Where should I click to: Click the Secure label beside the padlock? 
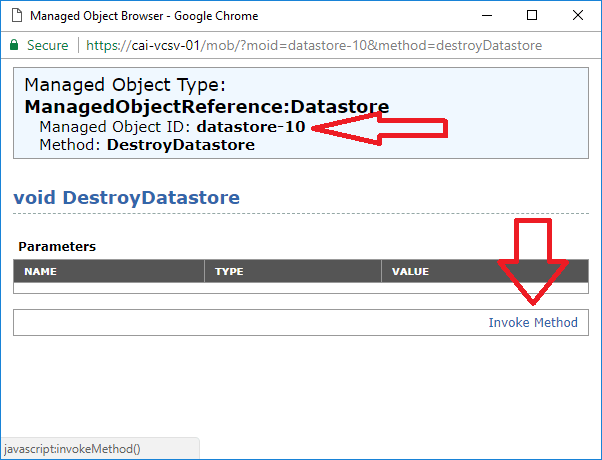click(x=48, y=46)
